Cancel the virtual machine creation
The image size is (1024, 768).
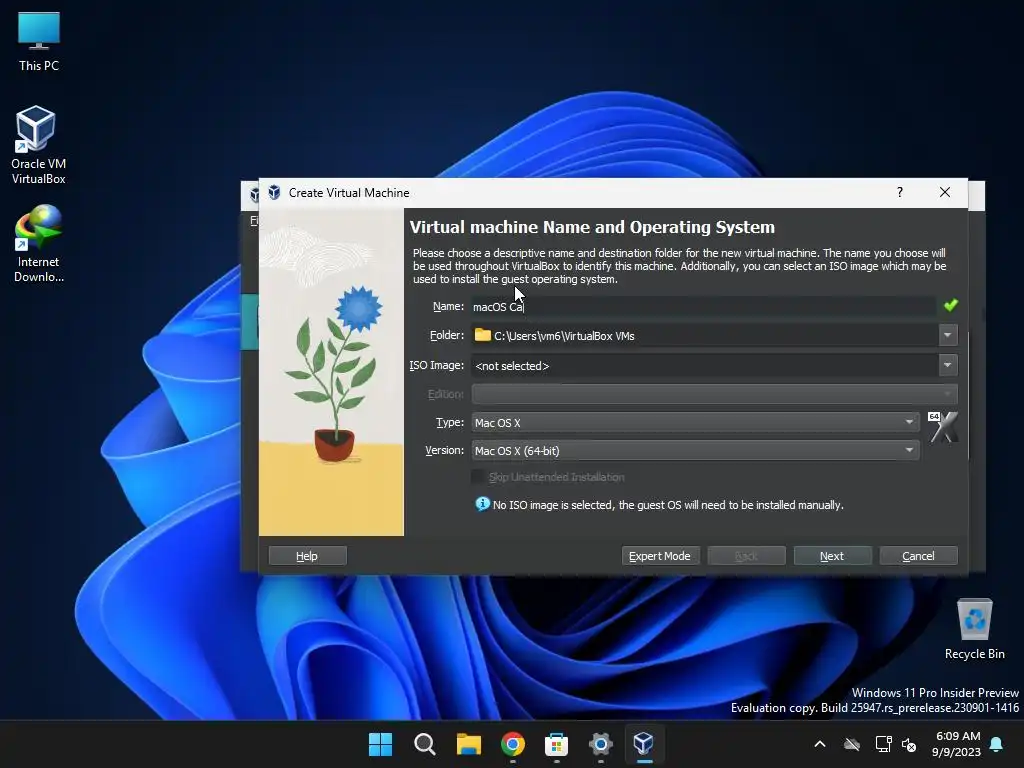918,556
